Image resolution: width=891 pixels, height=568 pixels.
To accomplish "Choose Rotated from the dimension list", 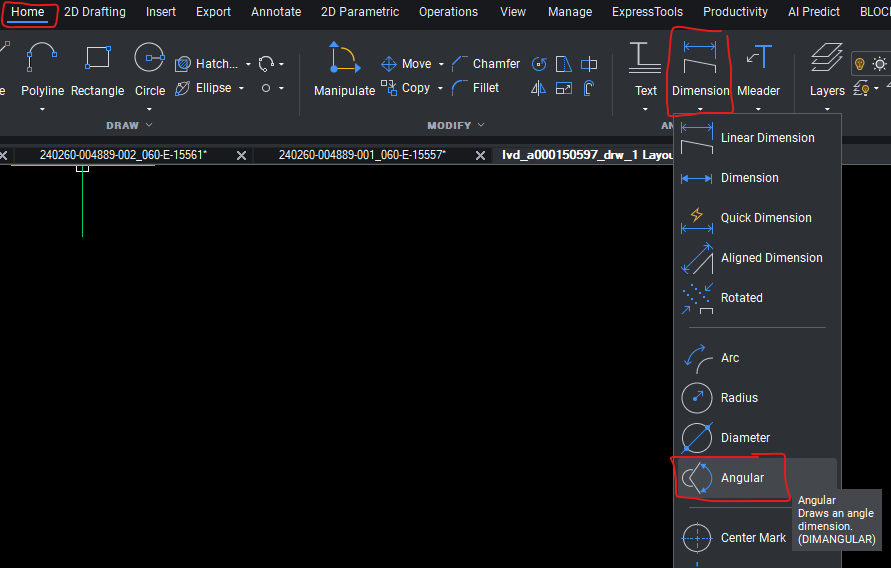I will (756, 298).
